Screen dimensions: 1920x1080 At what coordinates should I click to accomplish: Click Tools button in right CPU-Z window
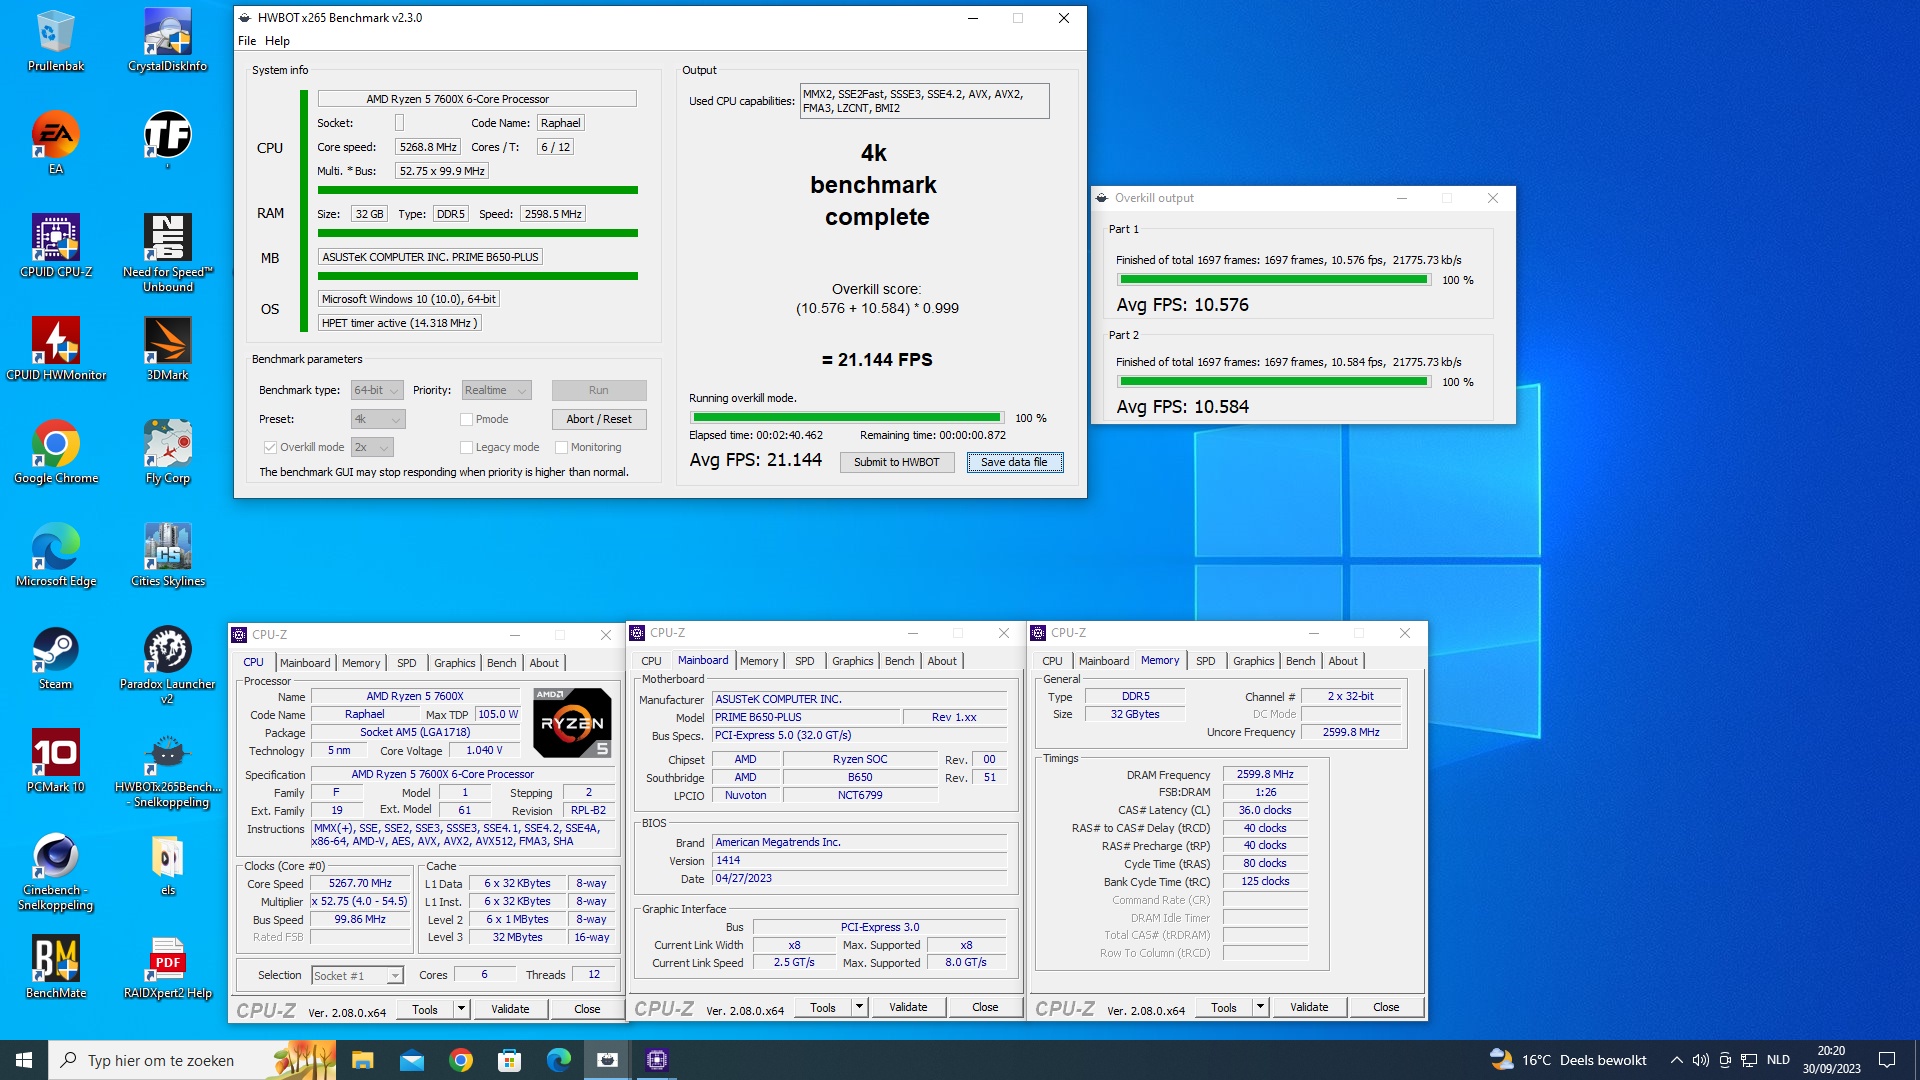click(1223, 1007)
